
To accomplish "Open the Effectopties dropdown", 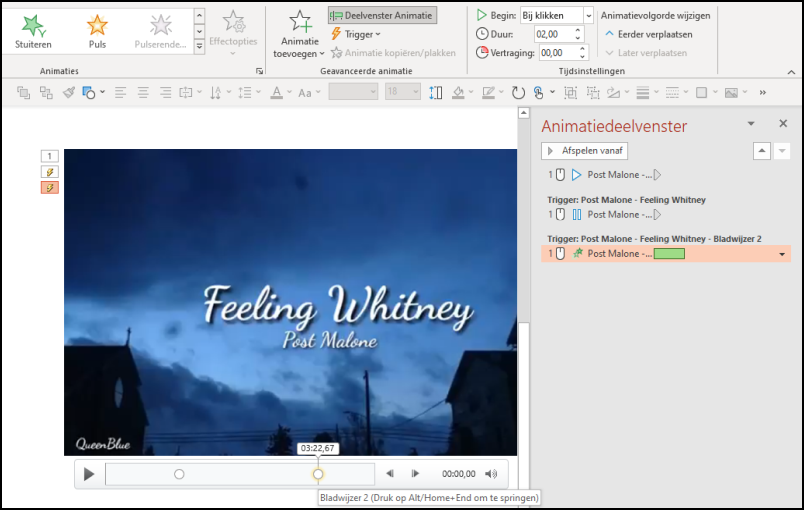I will (233, 33).
